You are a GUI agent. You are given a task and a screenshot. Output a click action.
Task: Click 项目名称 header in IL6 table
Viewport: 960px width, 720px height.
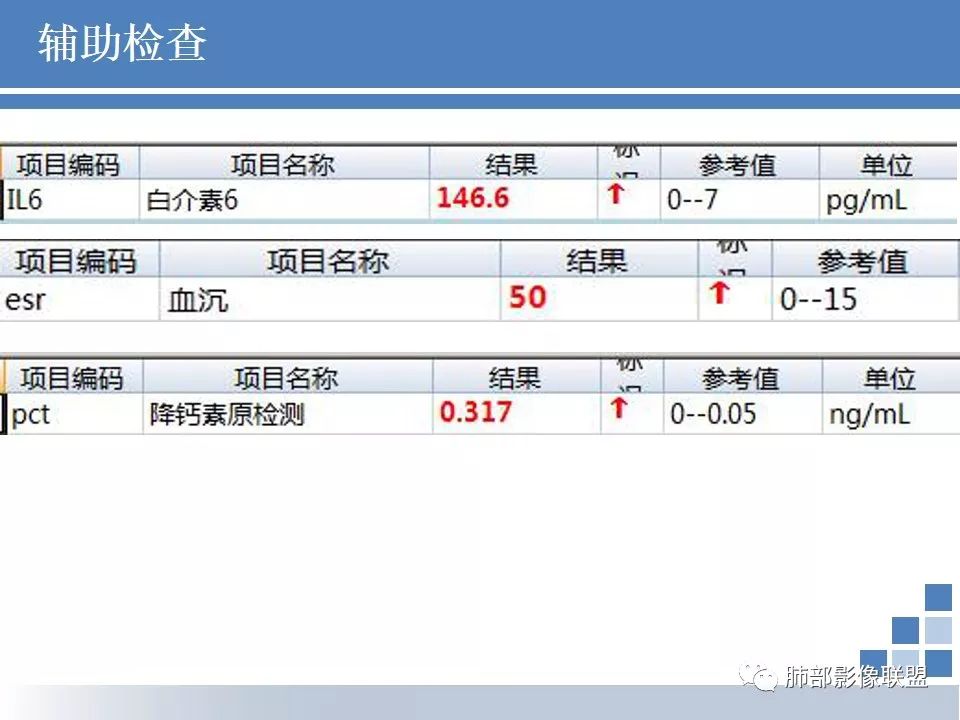[283, 165]
